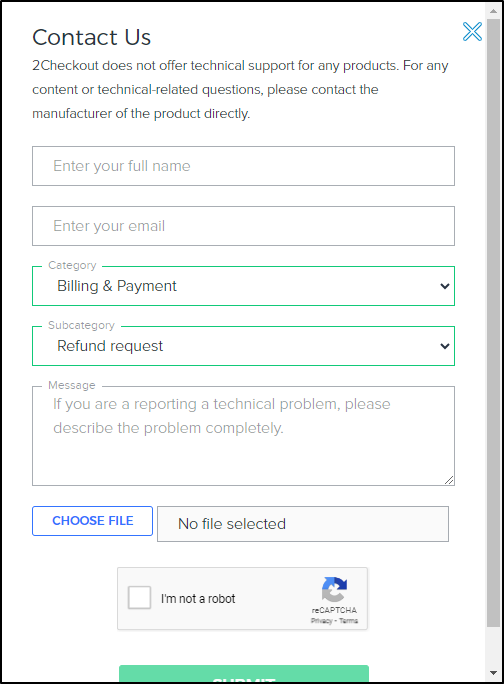Click the scrollbar down arrow
Screen dimensions: 504x684
(494, 673)
